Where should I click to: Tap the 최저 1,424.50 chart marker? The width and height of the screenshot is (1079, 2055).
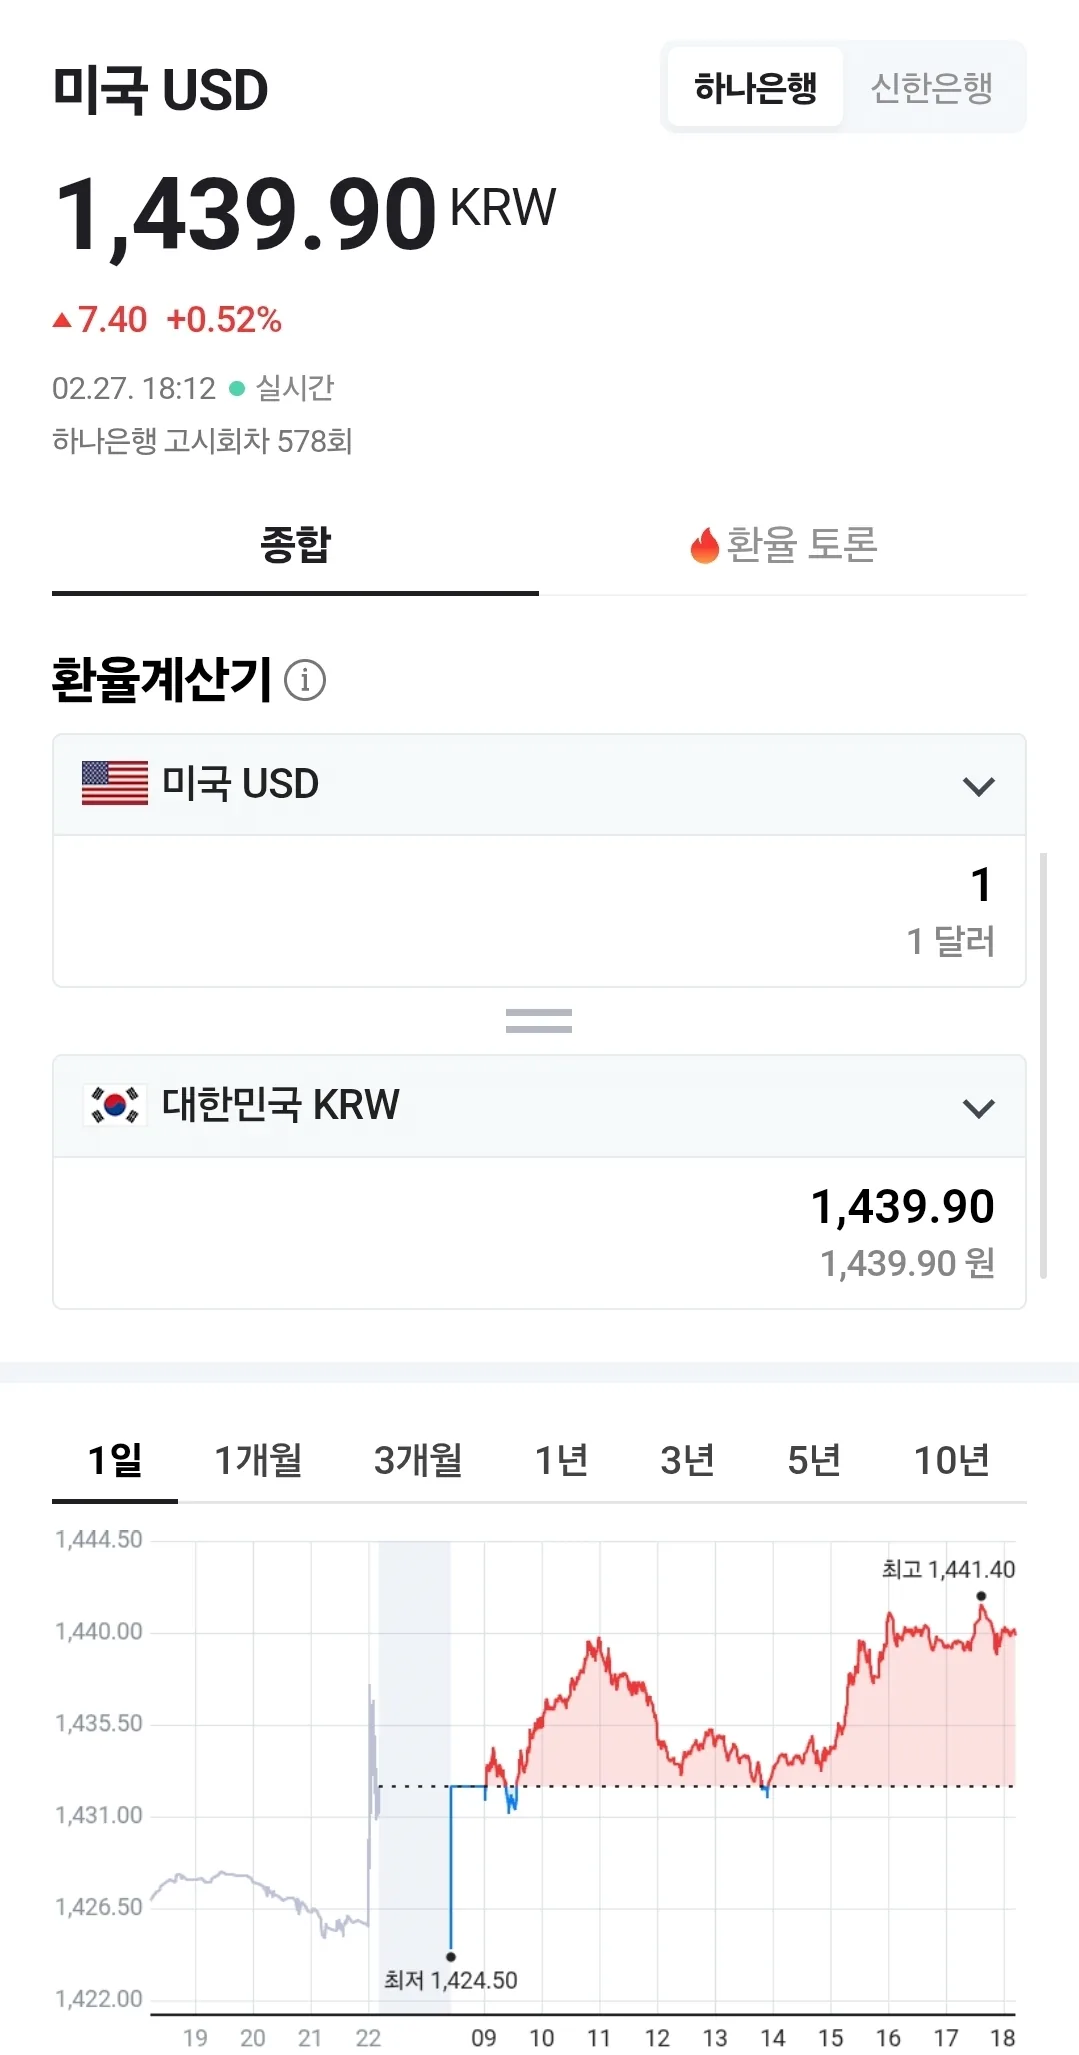(451, 1957)
